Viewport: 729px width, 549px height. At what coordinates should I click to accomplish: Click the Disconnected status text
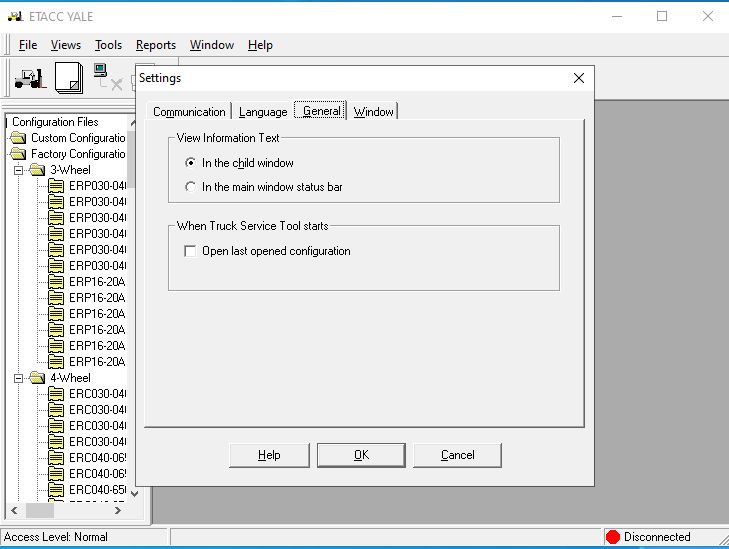[x=656, y=537]
